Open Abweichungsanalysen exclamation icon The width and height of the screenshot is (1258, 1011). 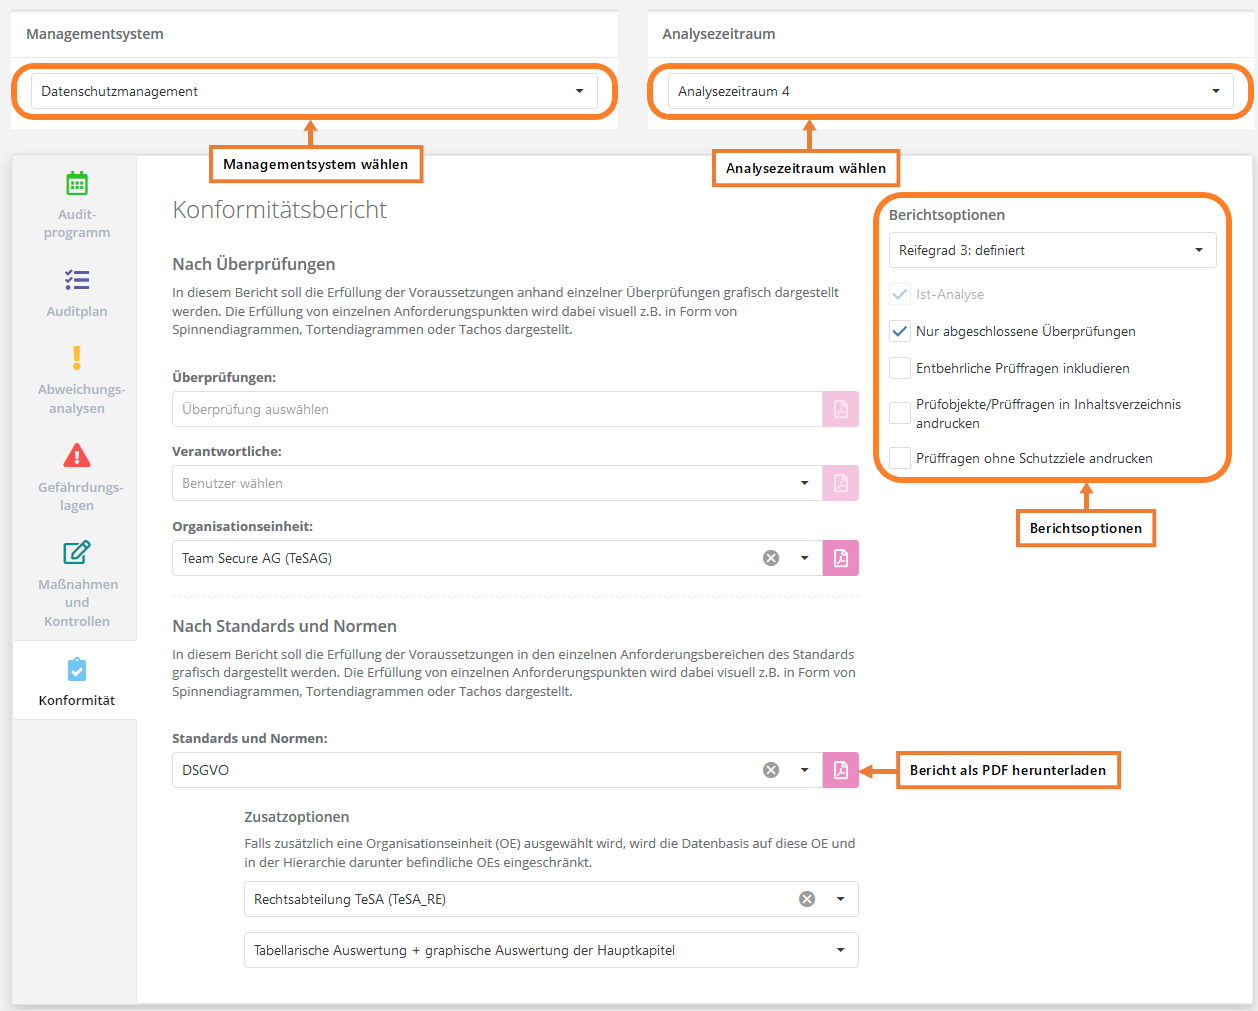pyautogui.click(x=77, y=358)
